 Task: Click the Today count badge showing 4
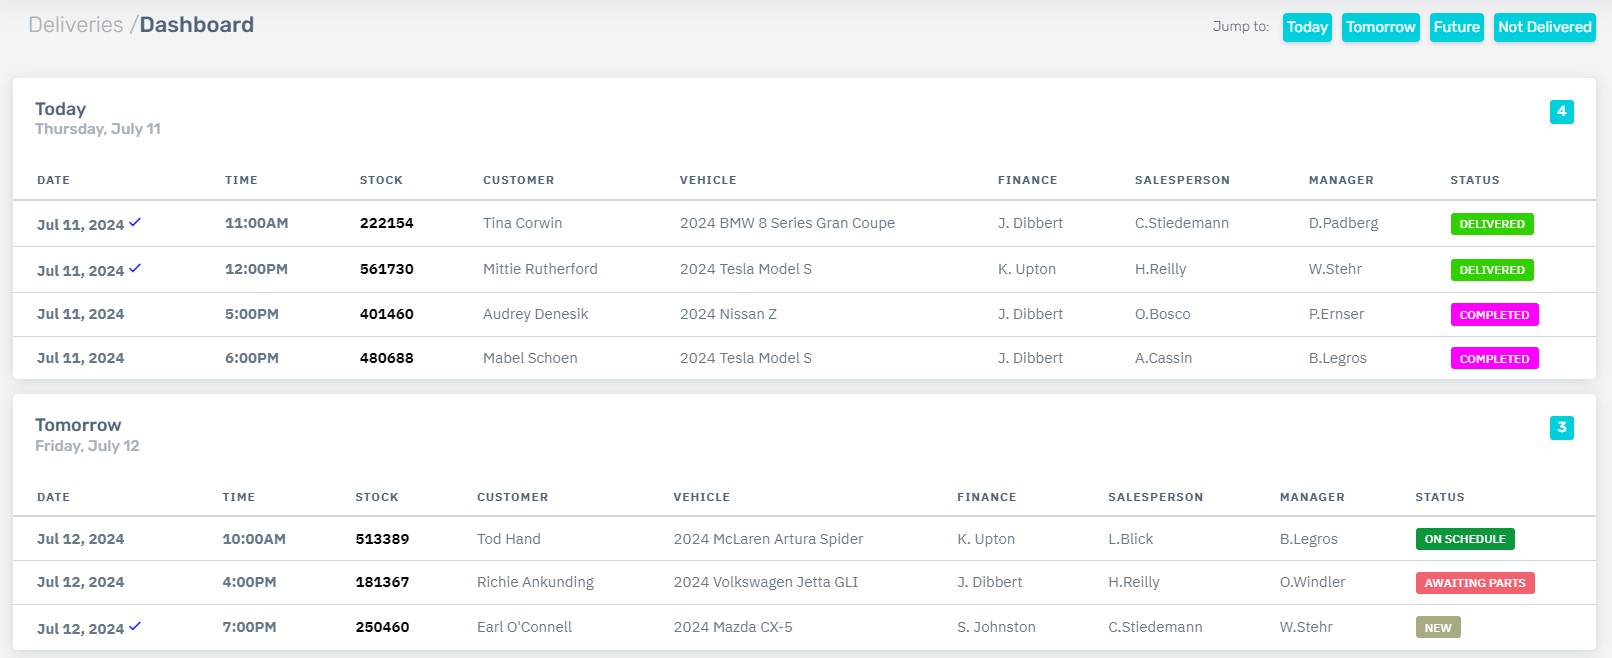point(1561,111)
